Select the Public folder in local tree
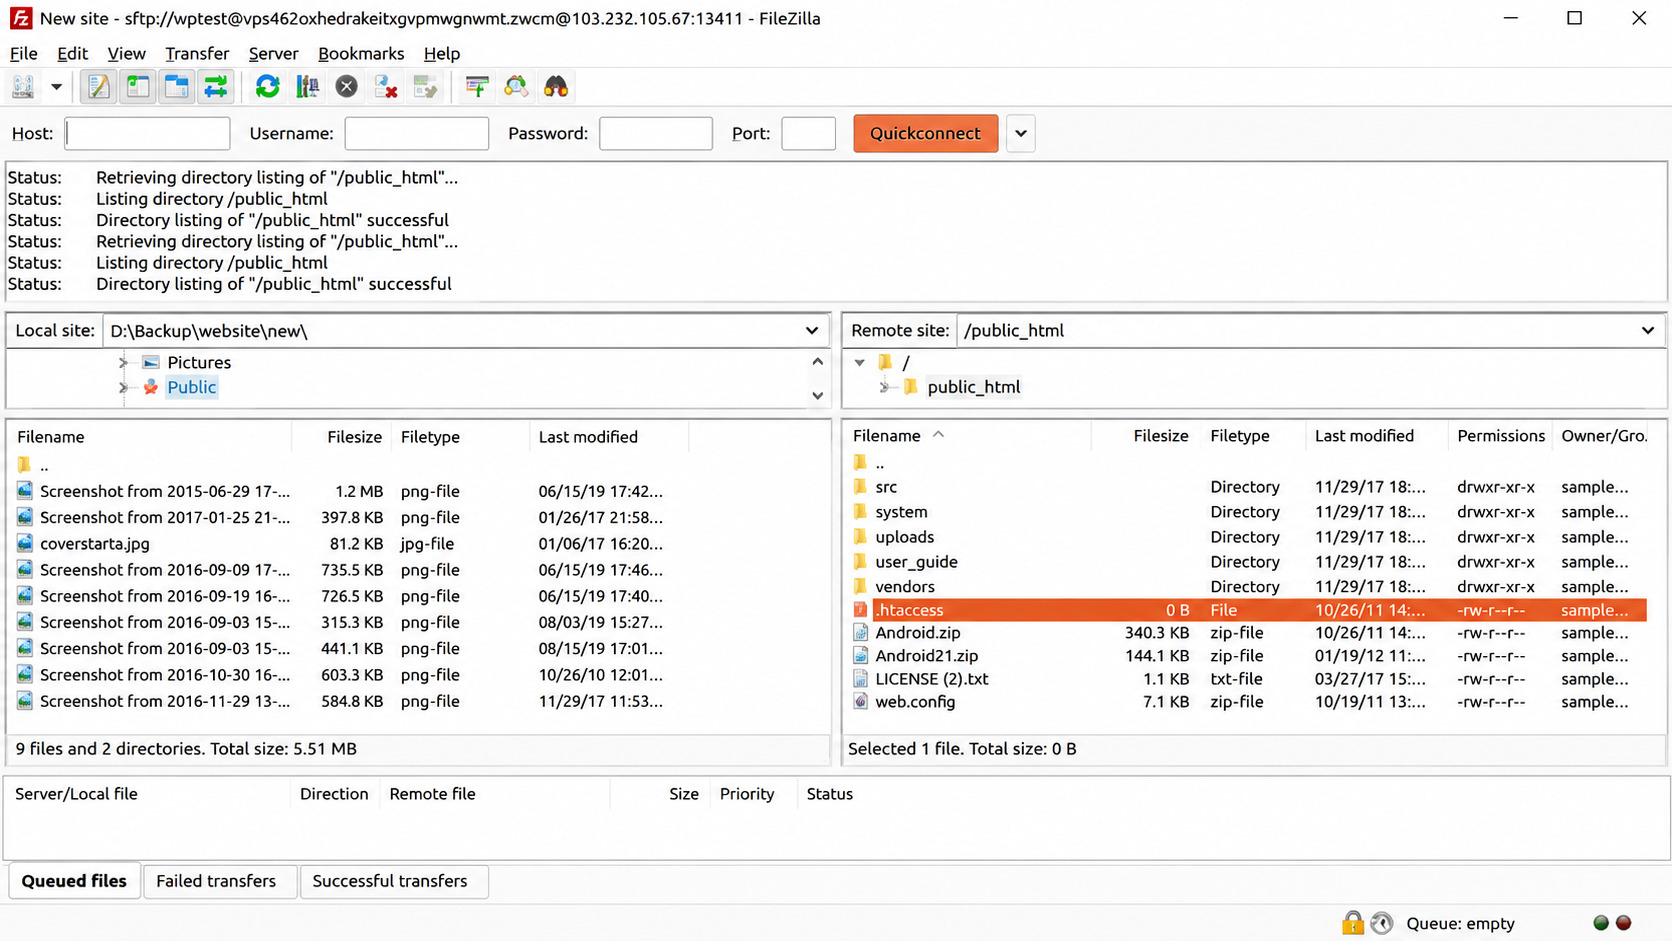The image size is (1672, 941). tap(191, 387)
